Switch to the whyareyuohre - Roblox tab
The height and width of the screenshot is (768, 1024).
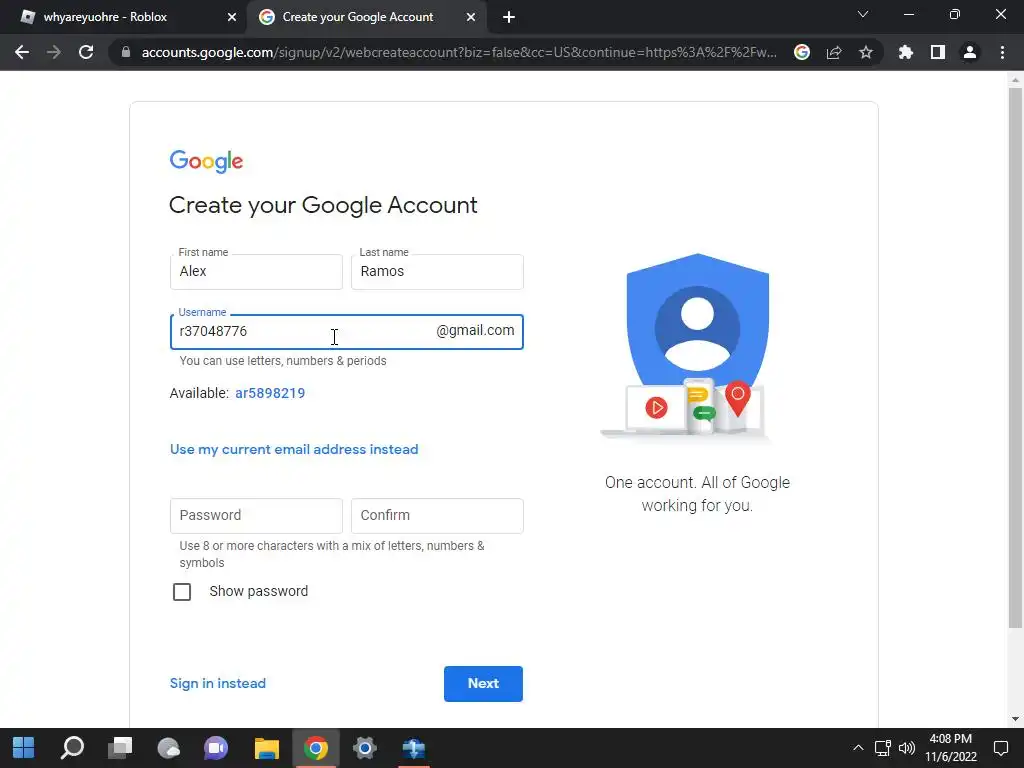coord(123,17)
